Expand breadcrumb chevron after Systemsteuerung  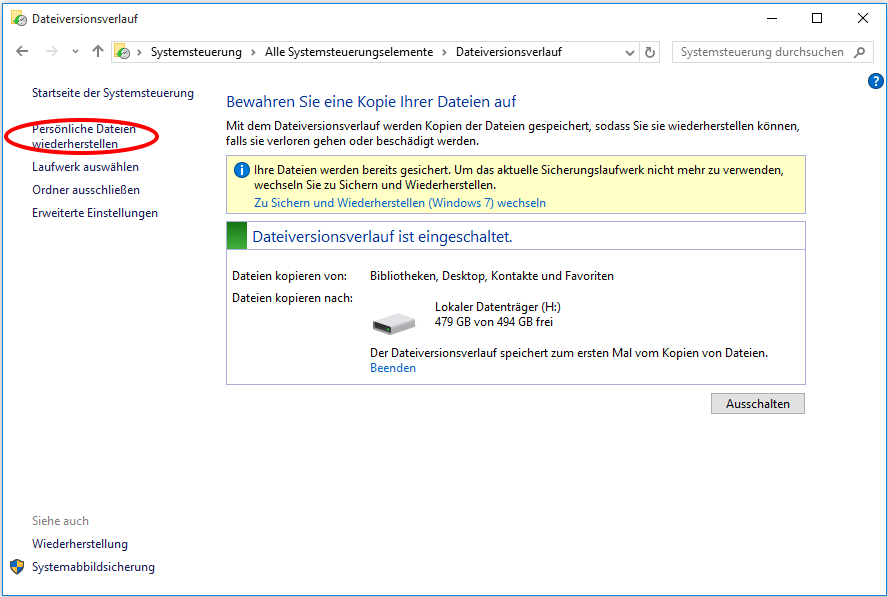(253, 53)
